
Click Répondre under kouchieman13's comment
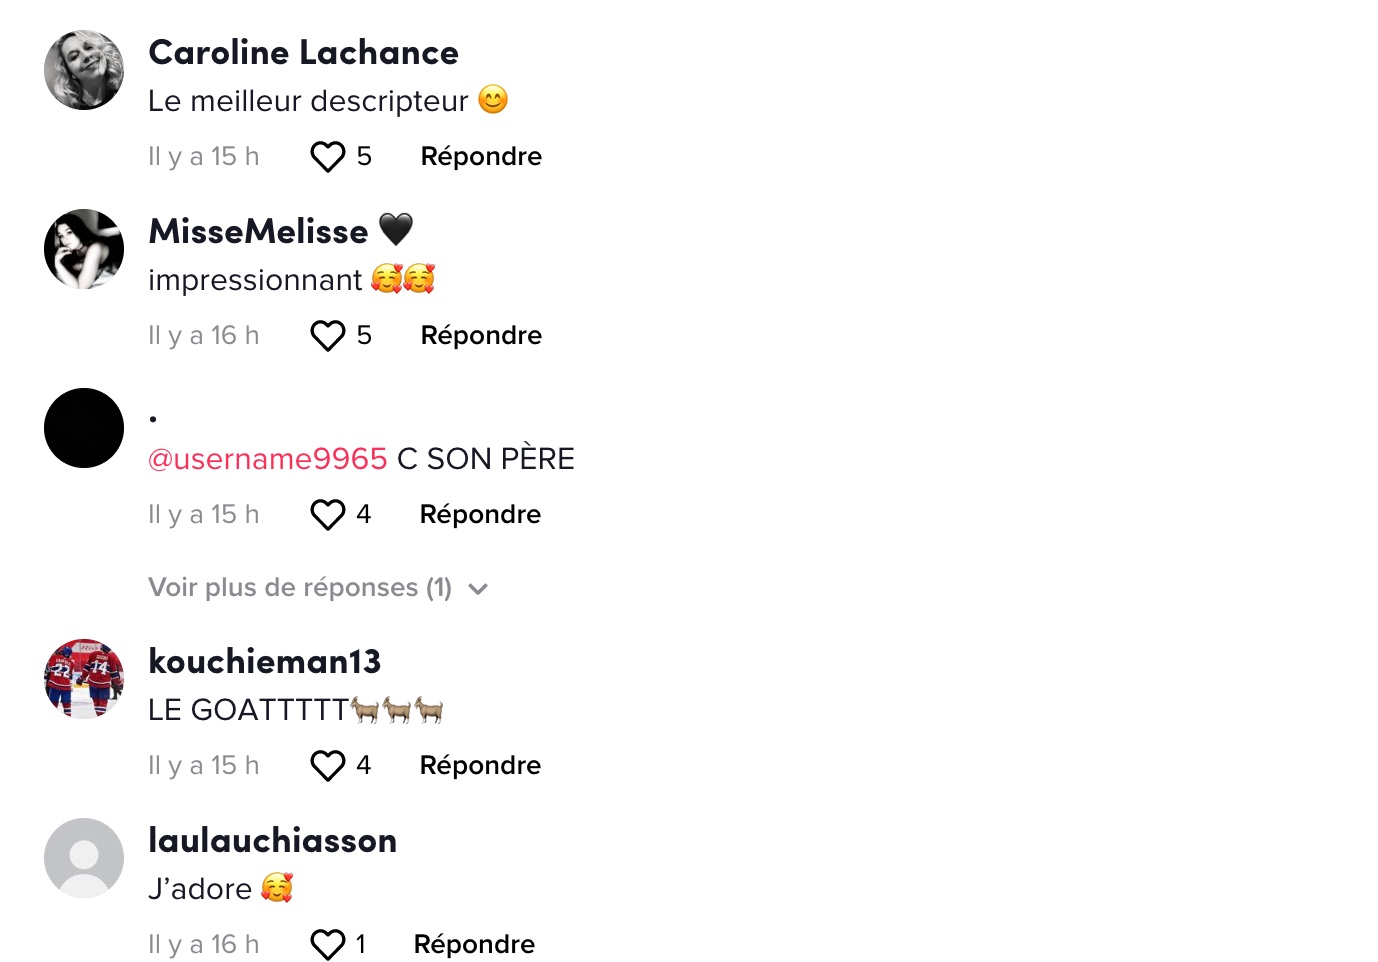pyautogui.click(x=480, y=766)
